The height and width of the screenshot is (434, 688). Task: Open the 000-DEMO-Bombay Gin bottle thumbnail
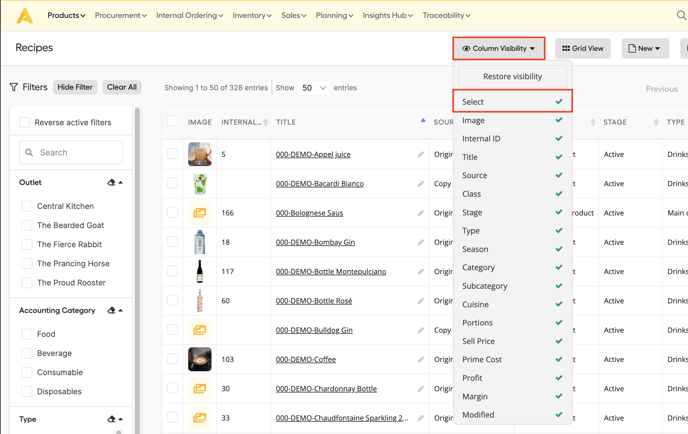pyautogui.click(x=200, y=242)
